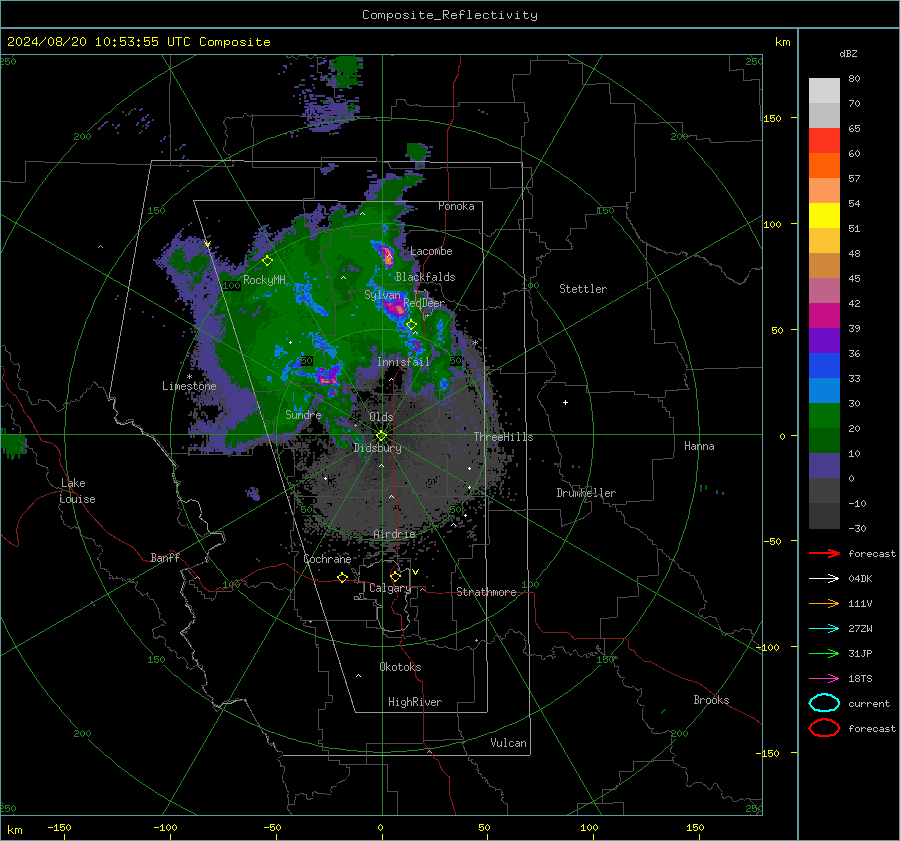Click the white plus marker west of Hanna
The width and height of the screenshot is (900, 841).
pyautogui.click(x=565, y=402)
